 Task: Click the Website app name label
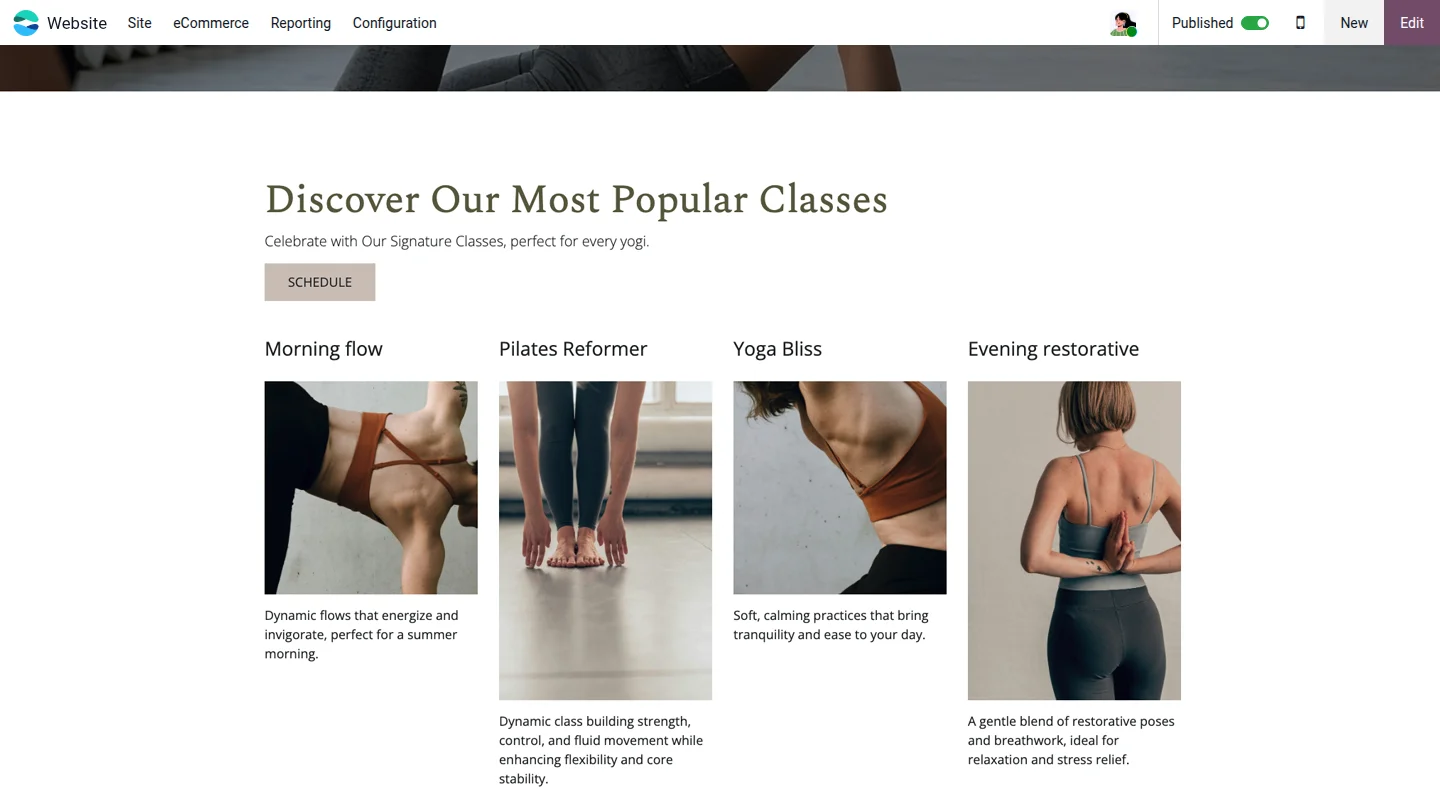[77, 23]
